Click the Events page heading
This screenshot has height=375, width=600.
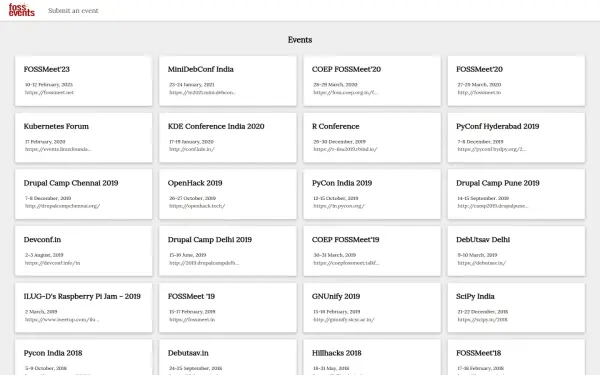pyautogui.click(x=300, y=40)
